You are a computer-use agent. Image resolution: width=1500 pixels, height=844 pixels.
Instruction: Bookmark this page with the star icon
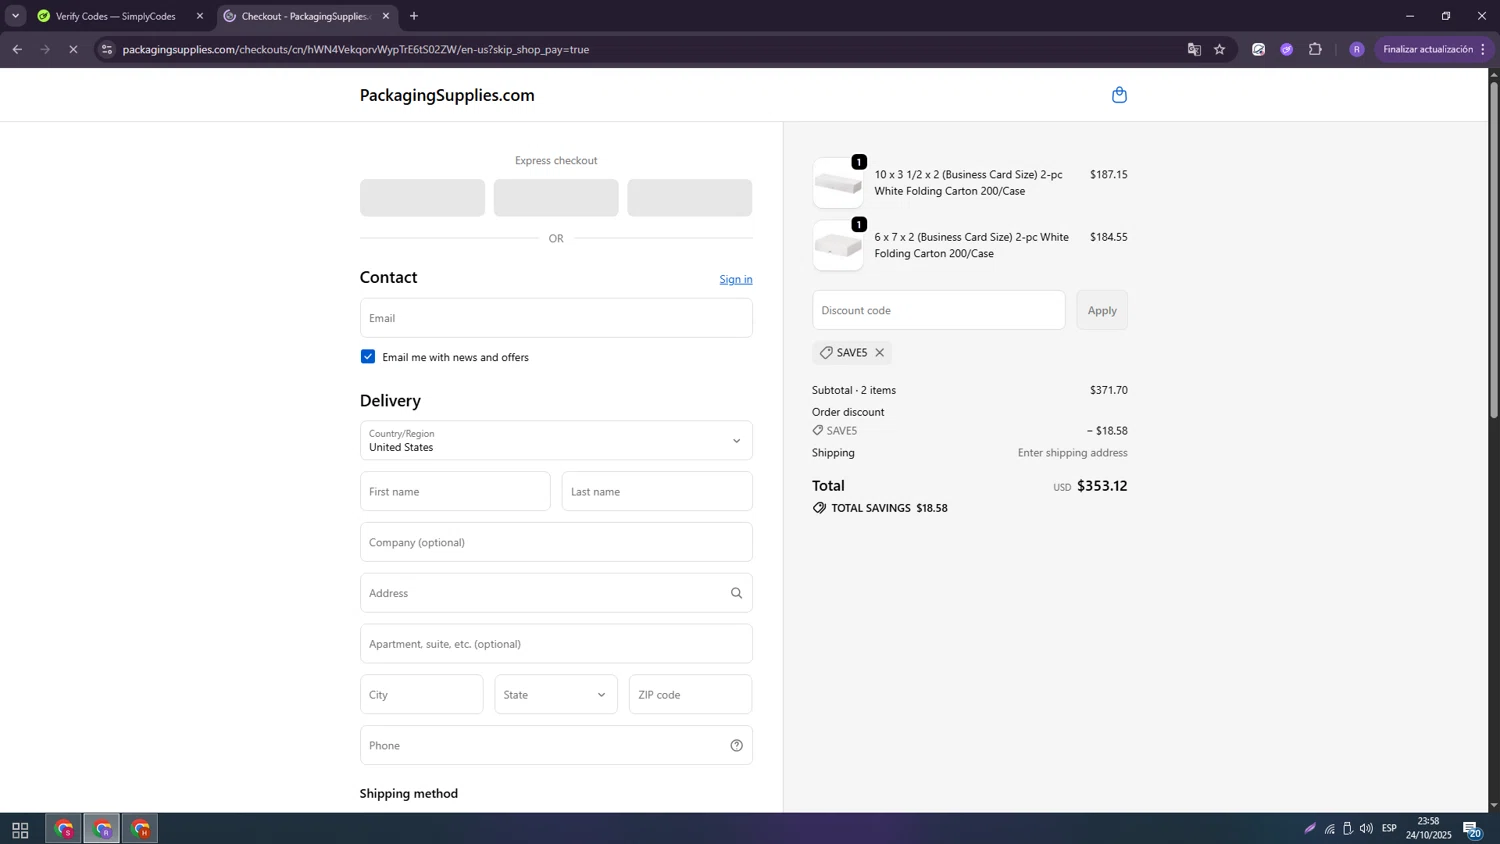pyautogui.click(x=1219, y=49)
